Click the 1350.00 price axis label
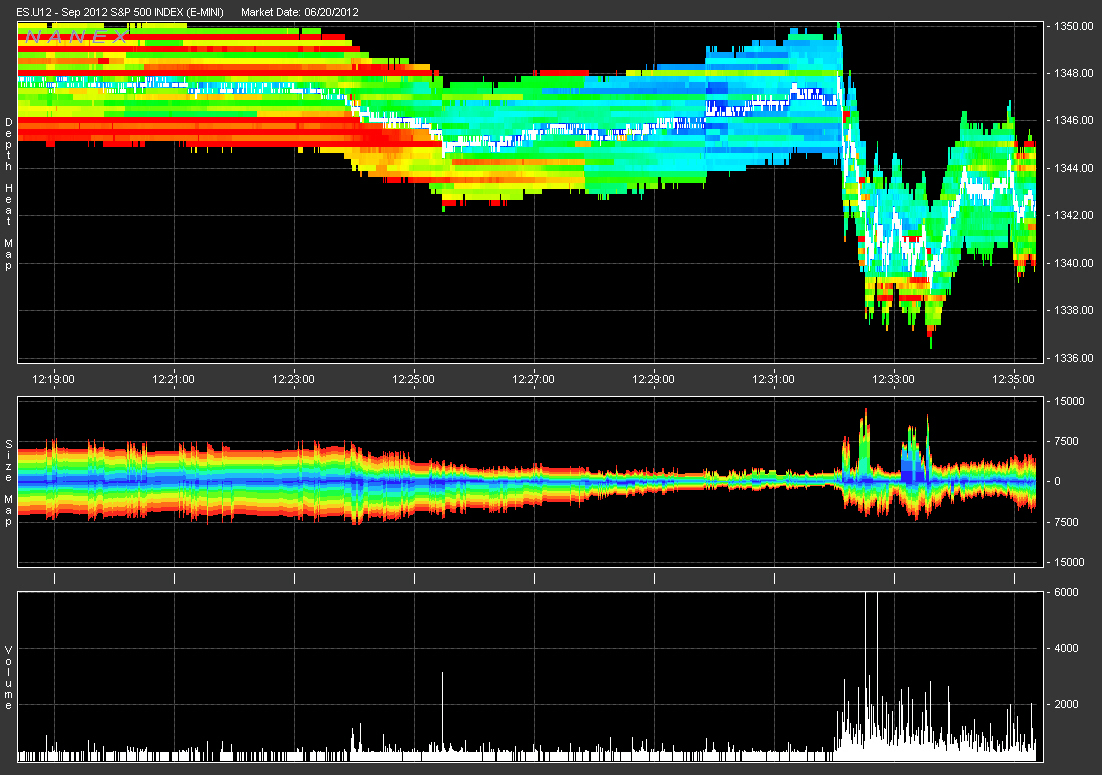The height and width of the screenshot is (775, 1102). pos(1074,26)
